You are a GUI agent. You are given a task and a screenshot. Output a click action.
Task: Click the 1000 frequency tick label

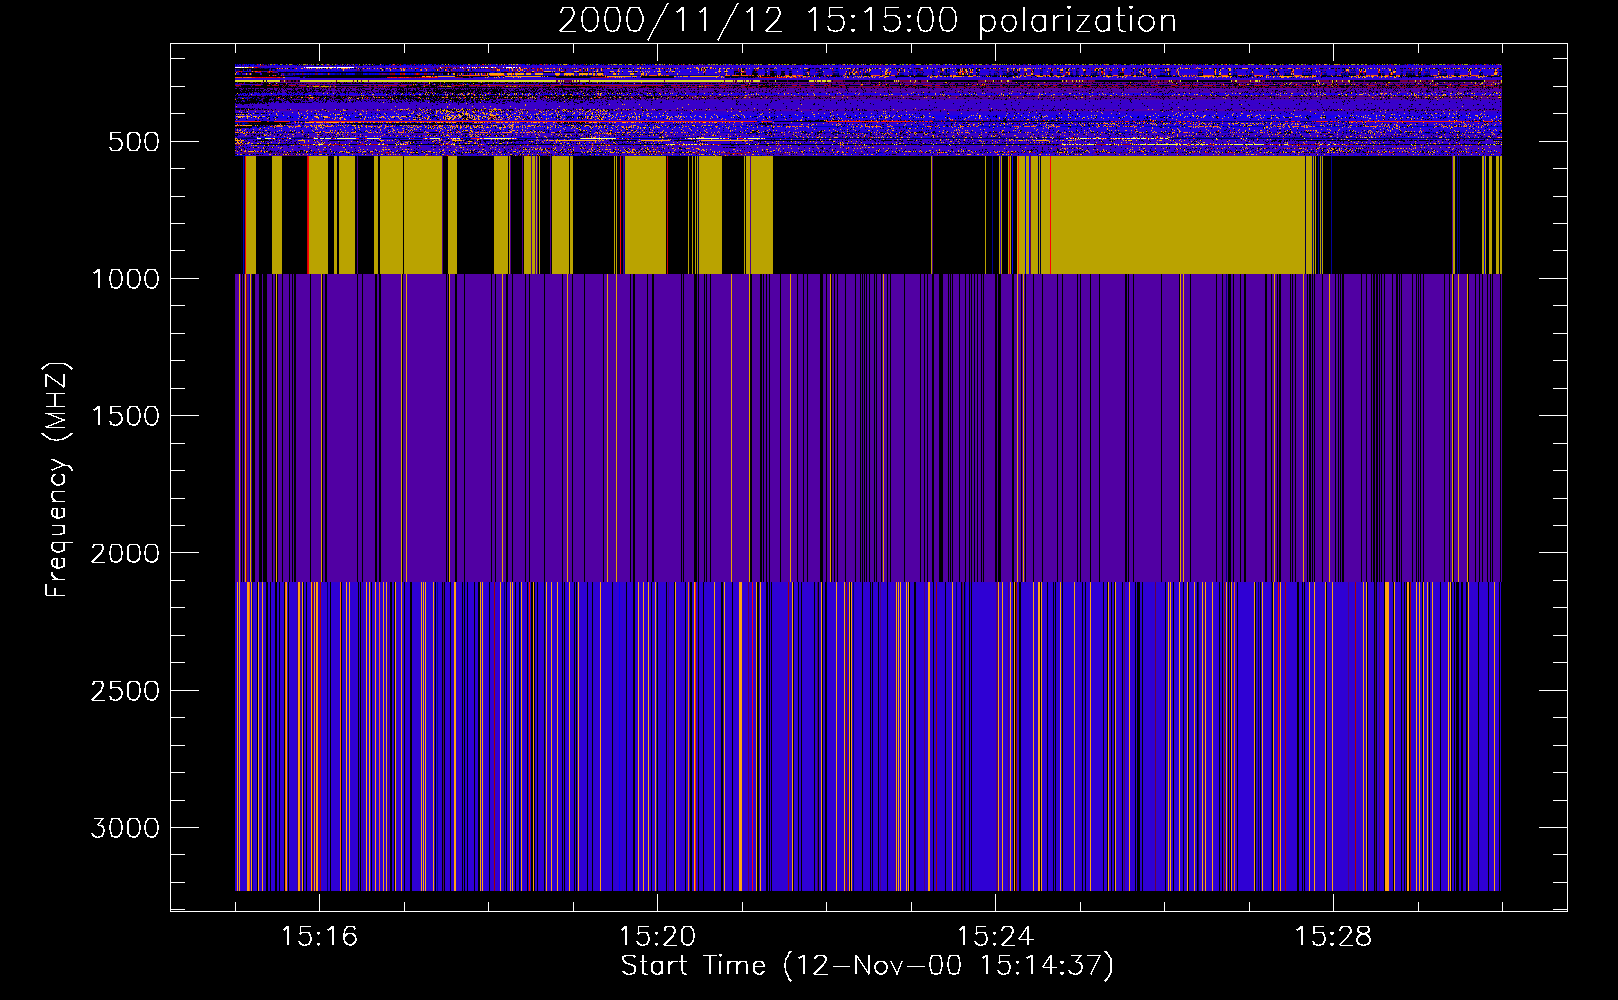coord(125,279)
